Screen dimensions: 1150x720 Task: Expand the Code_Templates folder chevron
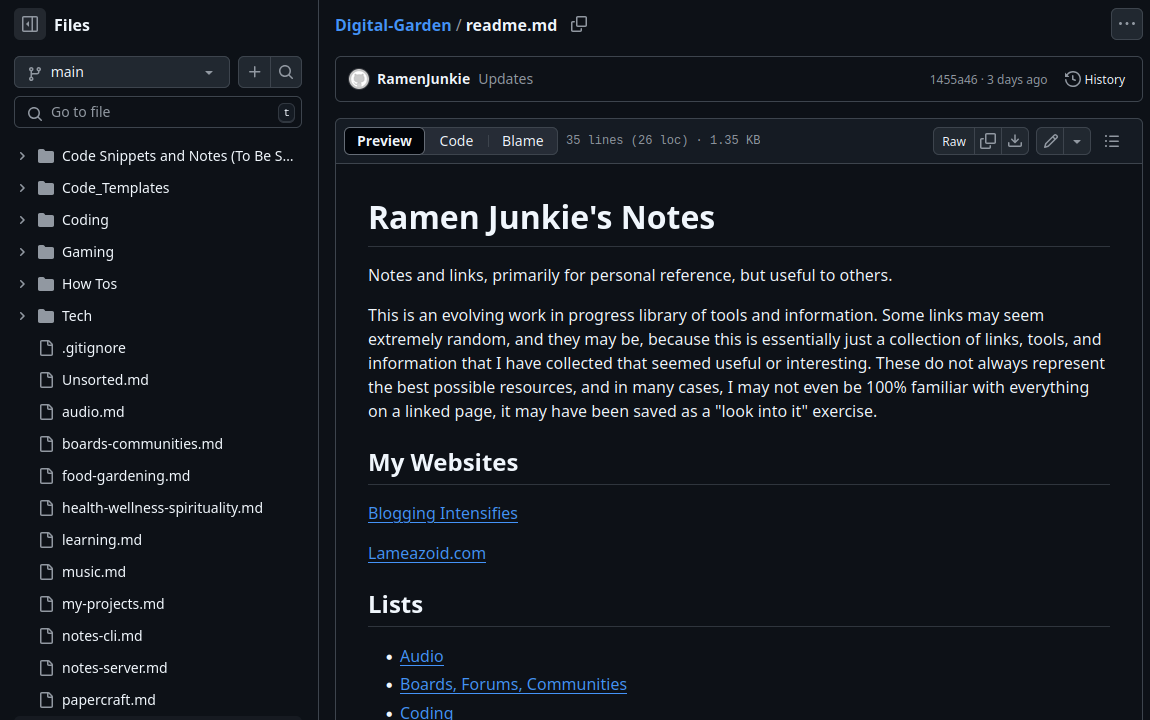[22, 188]
